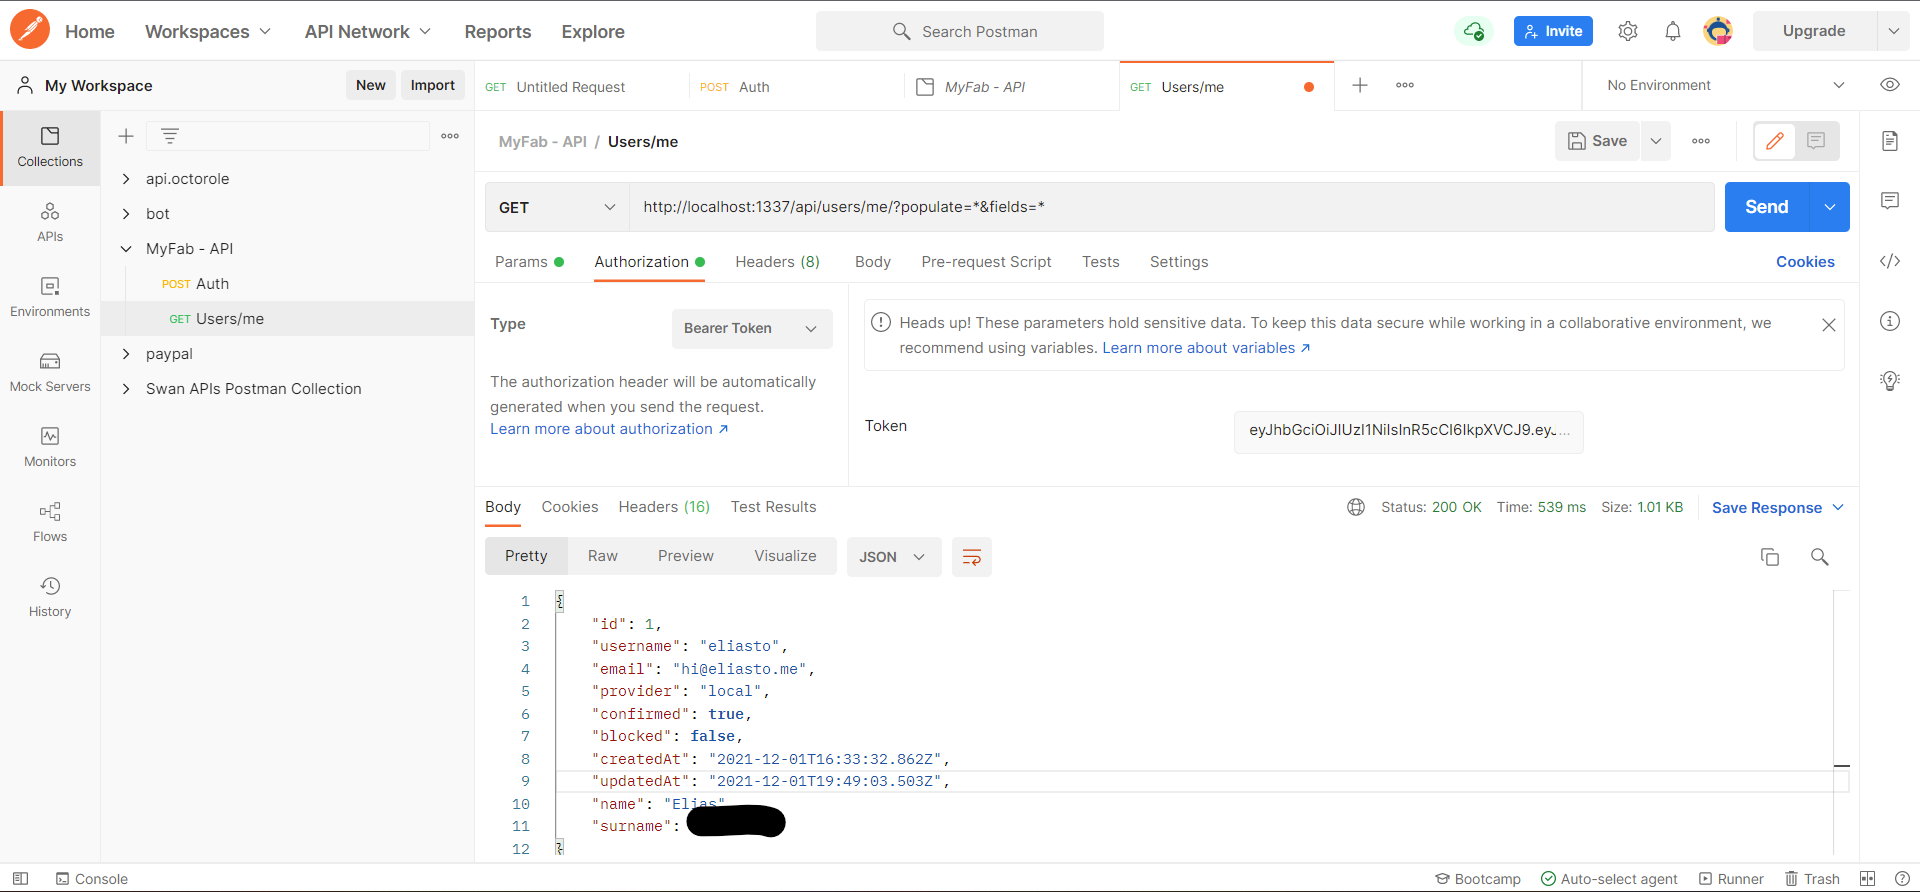Open environment quick look eye icon

pyautogui.click(x=1890, y=85)
